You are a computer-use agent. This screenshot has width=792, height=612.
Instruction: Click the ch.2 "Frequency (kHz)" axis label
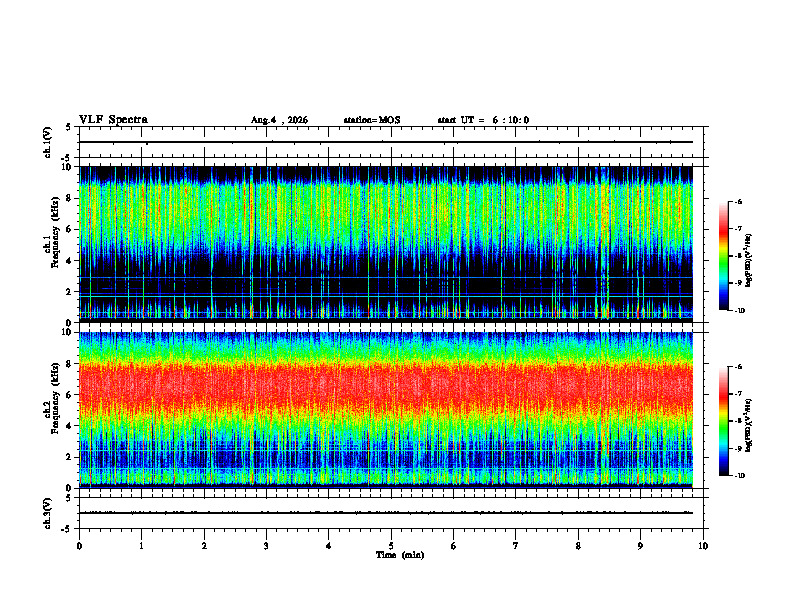click(55, 398)
